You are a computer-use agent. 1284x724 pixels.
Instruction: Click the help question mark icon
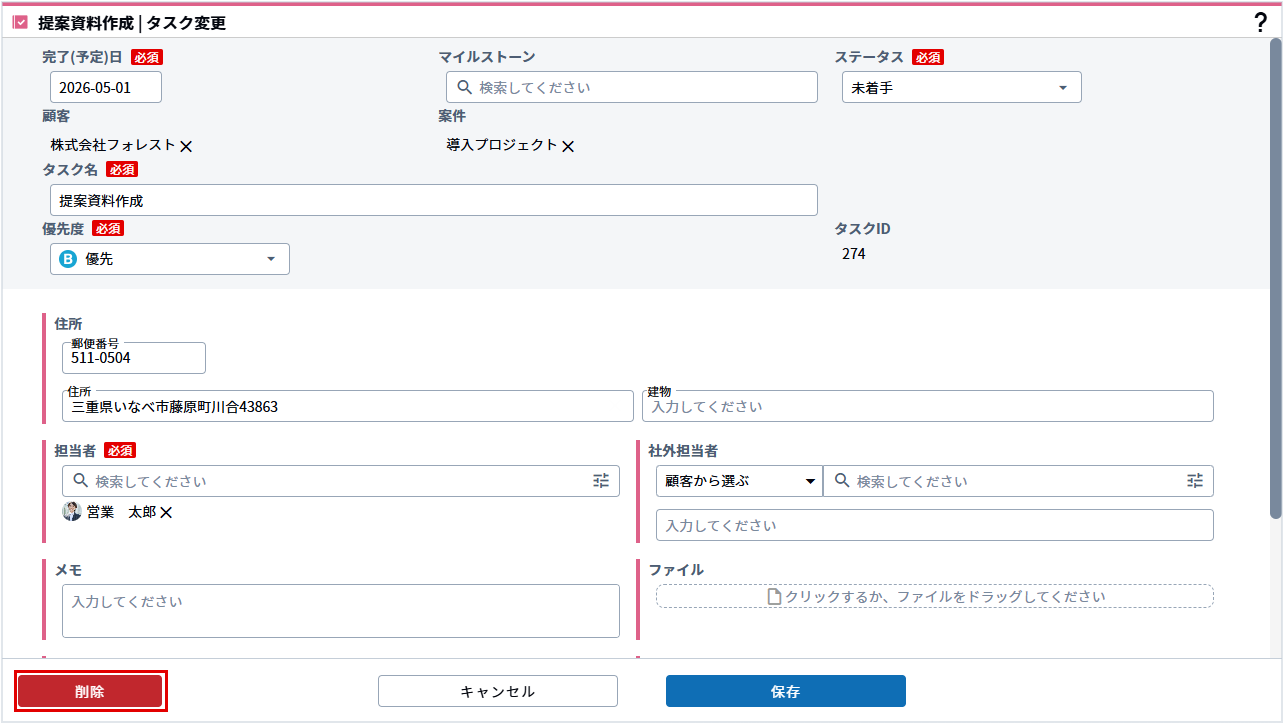[x=1260, y=23]
